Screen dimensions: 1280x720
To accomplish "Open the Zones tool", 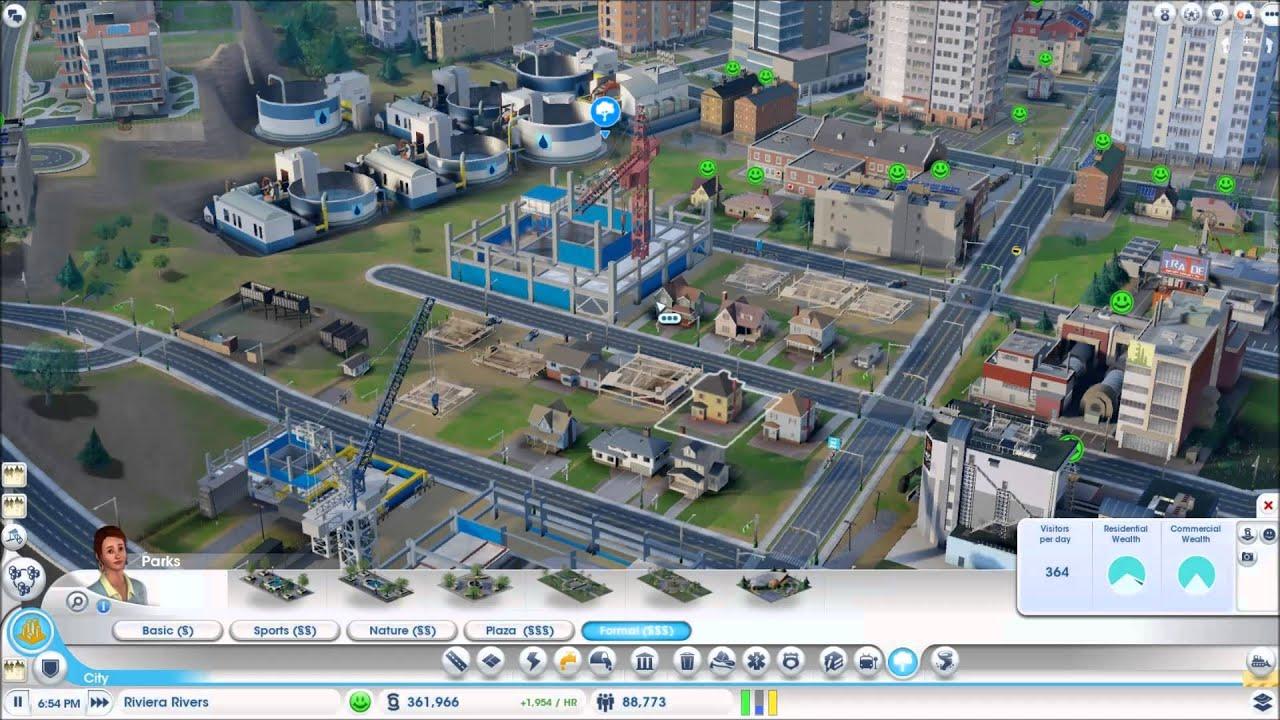I will (489, 660).
